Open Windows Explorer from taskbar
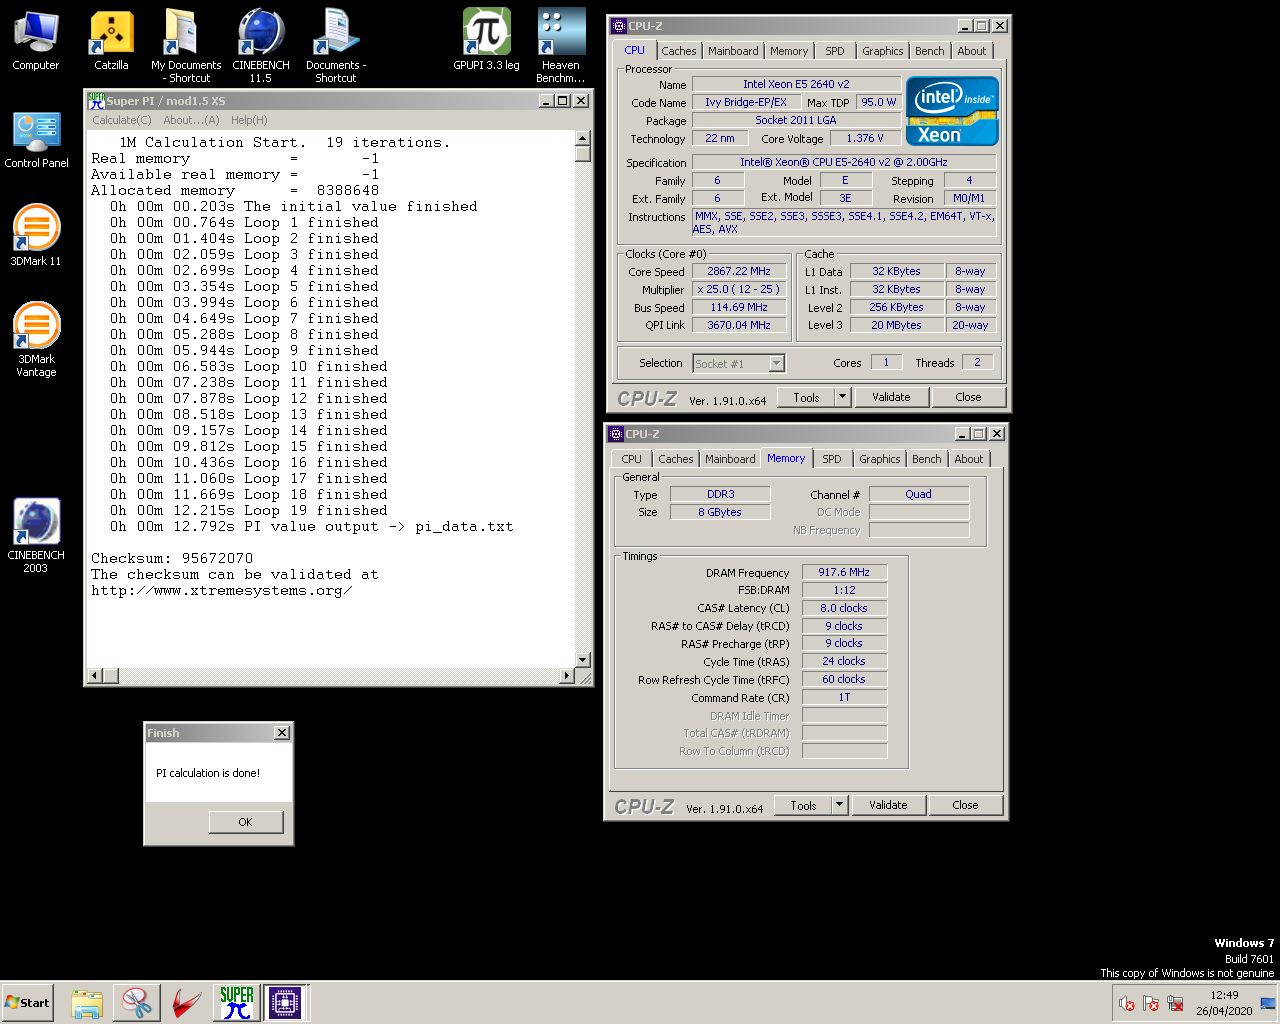Image resolution: width=1280 pixels, height=1024 pixels. click(87, 1002)
